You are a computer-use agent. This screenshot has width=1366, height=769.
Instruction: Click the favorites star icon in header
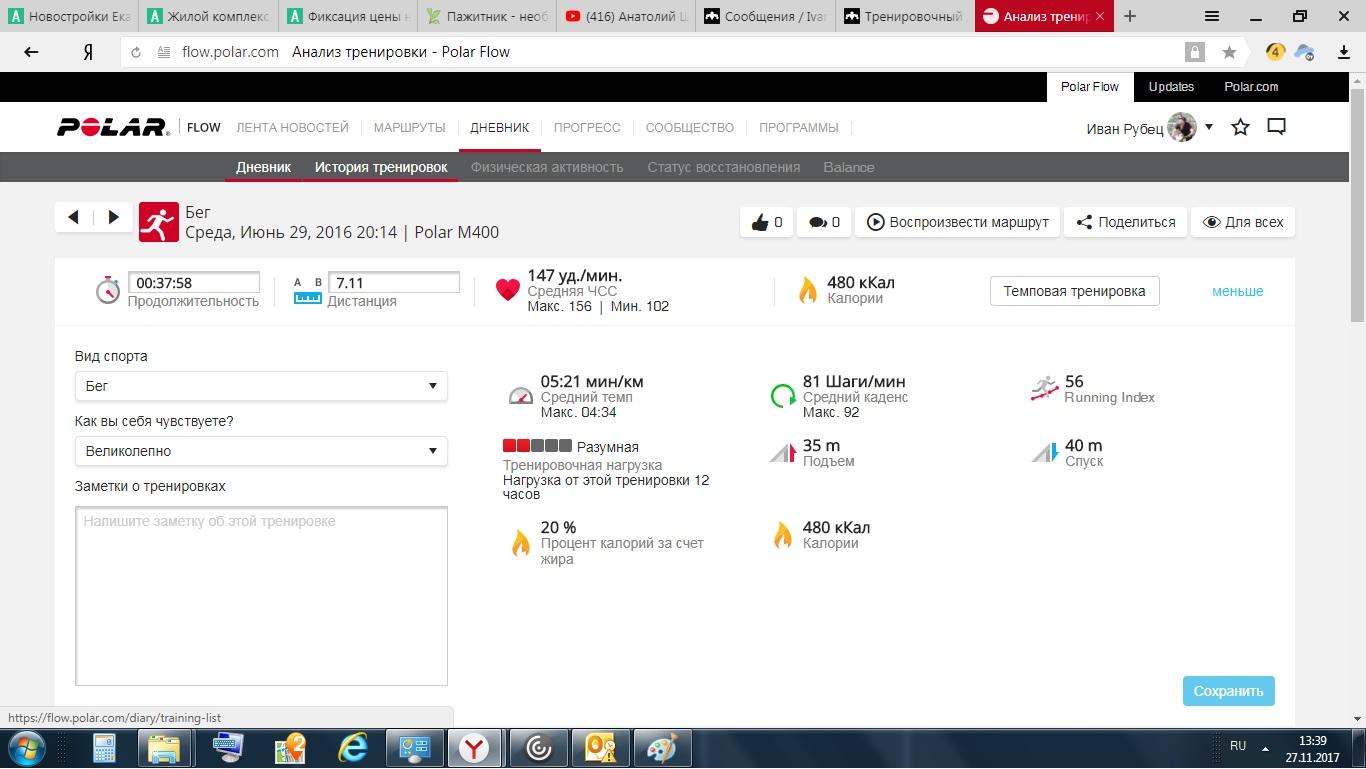pyautogui.click(x=1240, y=127)
